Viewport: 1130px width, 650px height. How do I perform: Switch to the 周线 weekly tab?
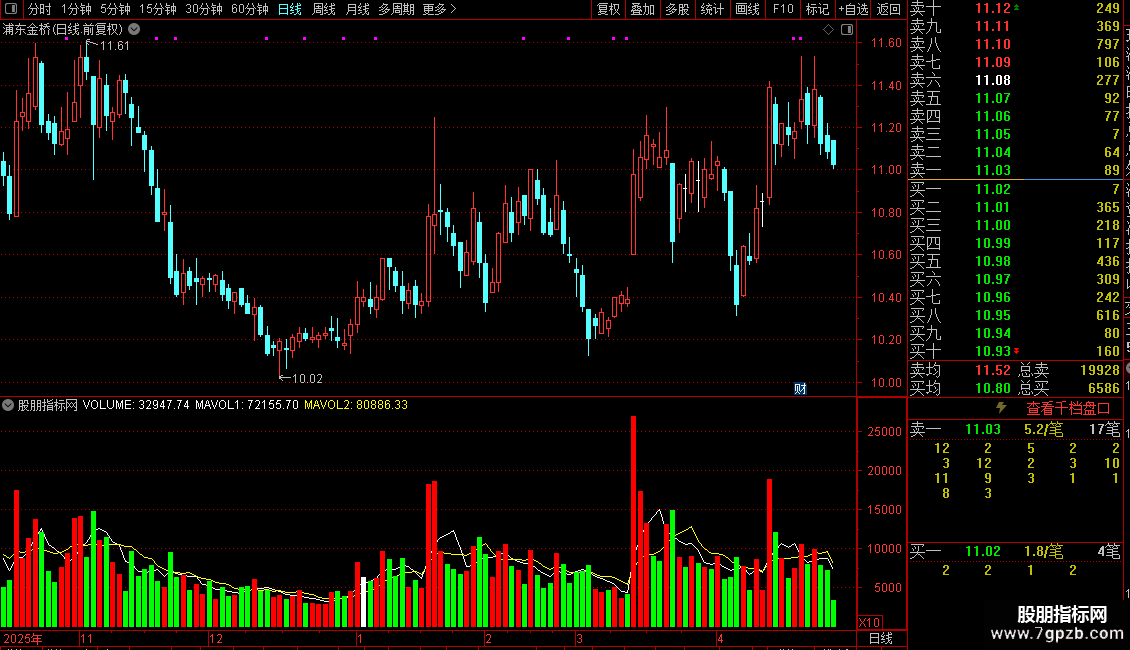click(x=324, y=9)
